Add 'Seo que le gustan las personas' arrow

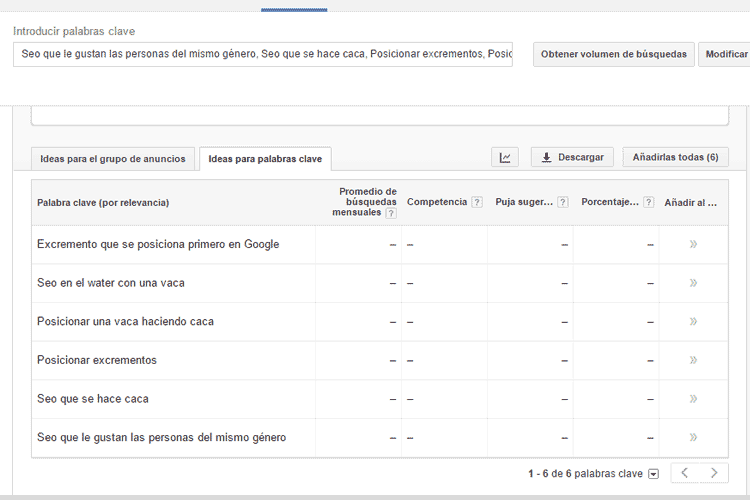[693, 437]
